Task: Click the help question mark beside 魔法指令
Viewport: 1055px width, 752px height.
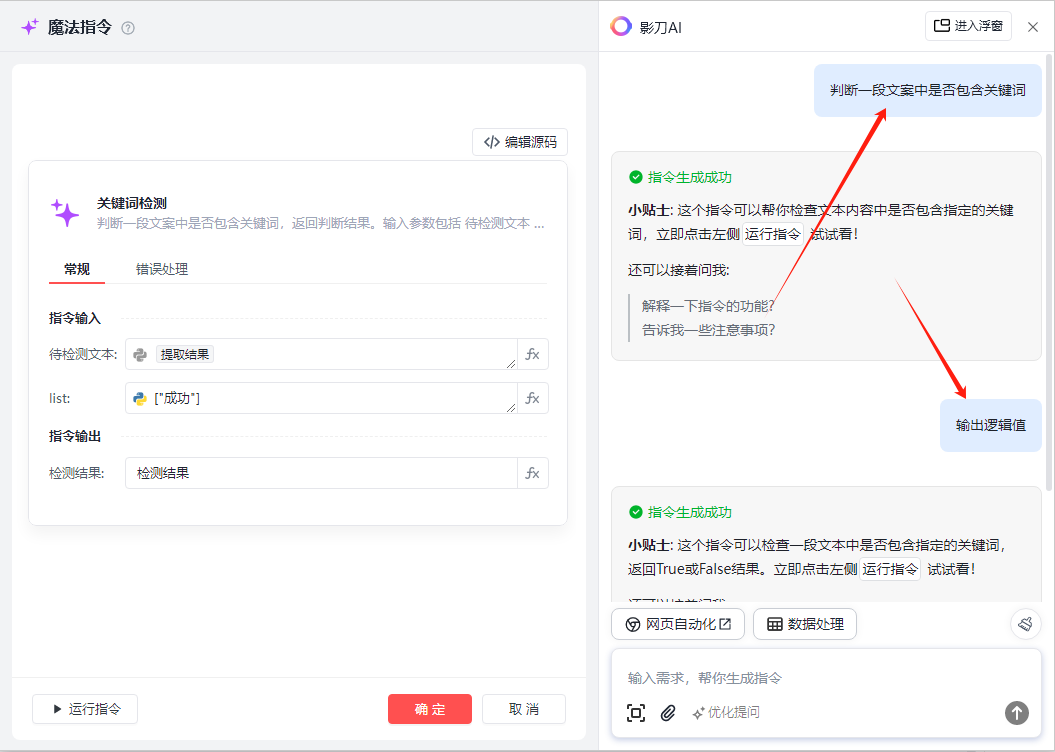Action: tap(128, 28)
